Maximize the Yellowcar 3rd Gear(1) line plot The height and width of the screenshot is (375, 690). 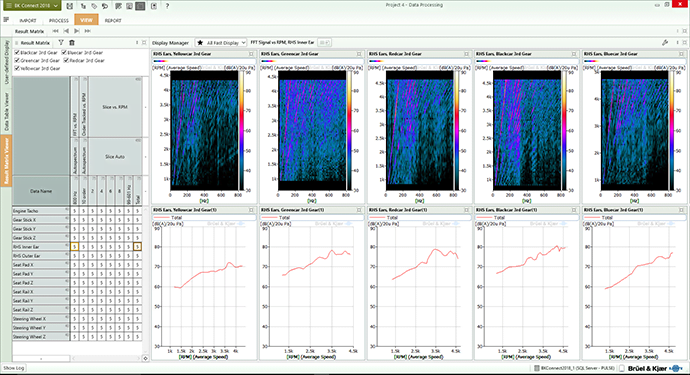pyautogui.click(x=251, y=210)
